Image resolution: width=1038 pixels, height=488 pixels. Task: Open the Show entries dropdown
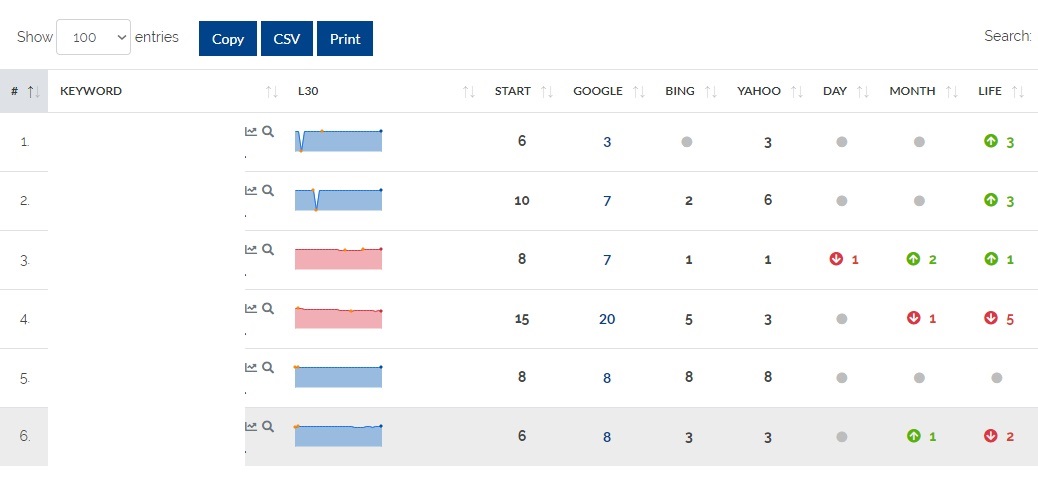click(x=94, y=38)
